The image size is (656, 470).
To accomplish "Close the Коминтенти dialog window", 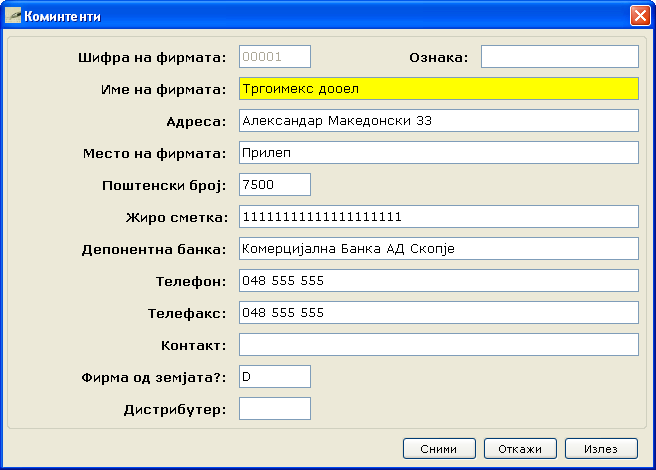I will click(x=639, y=16).
